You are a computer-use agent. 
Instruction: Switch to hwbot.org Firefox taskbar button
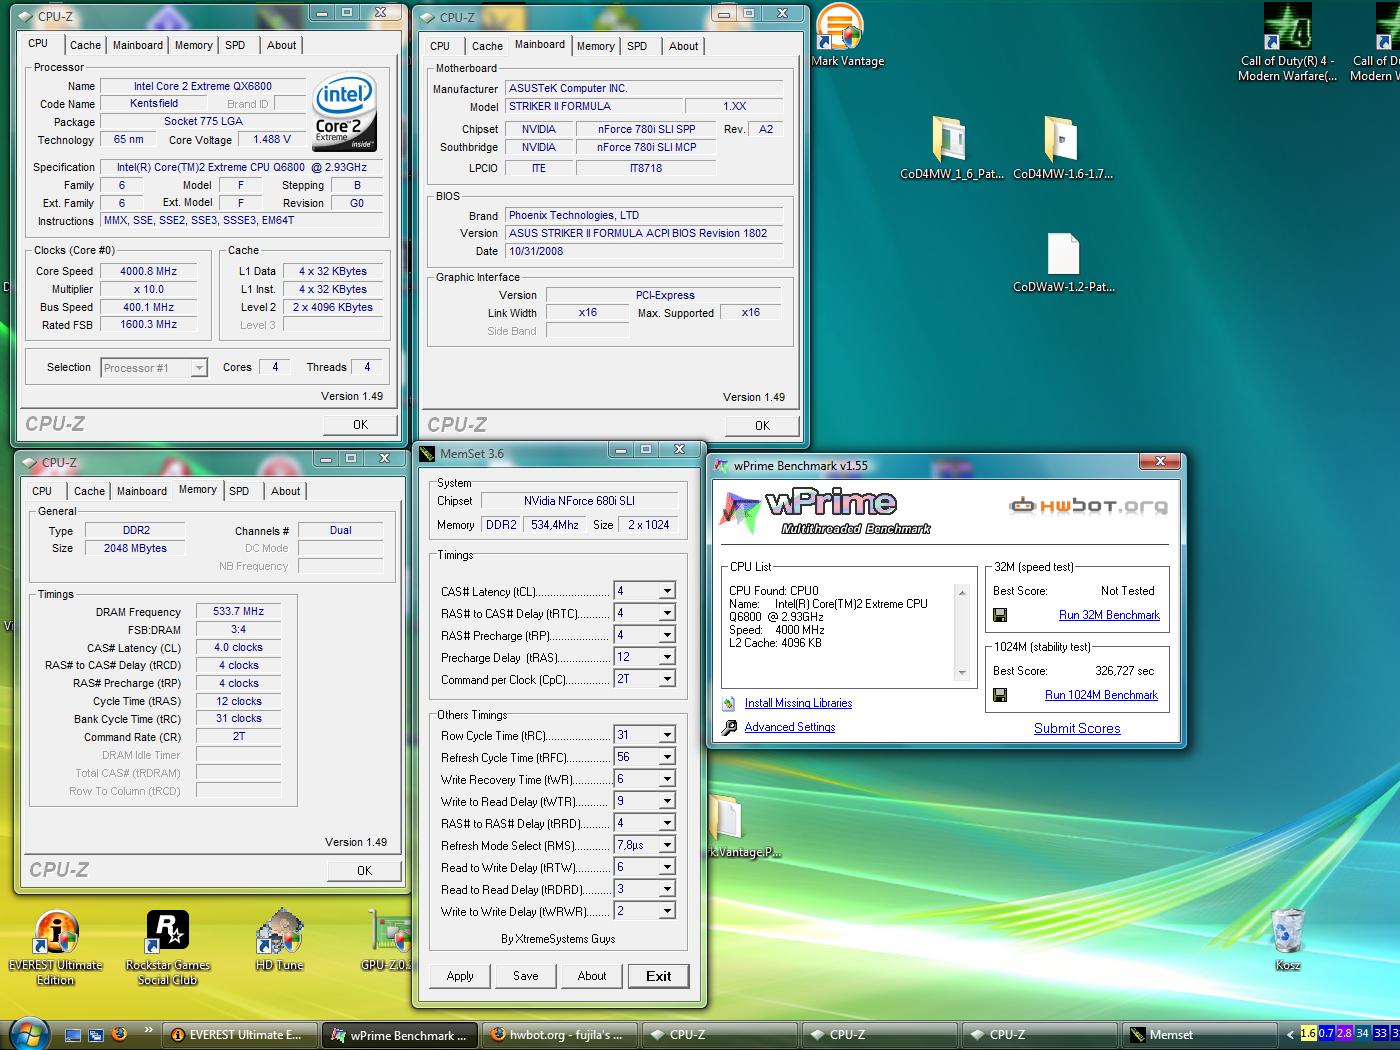[559, 1035]
